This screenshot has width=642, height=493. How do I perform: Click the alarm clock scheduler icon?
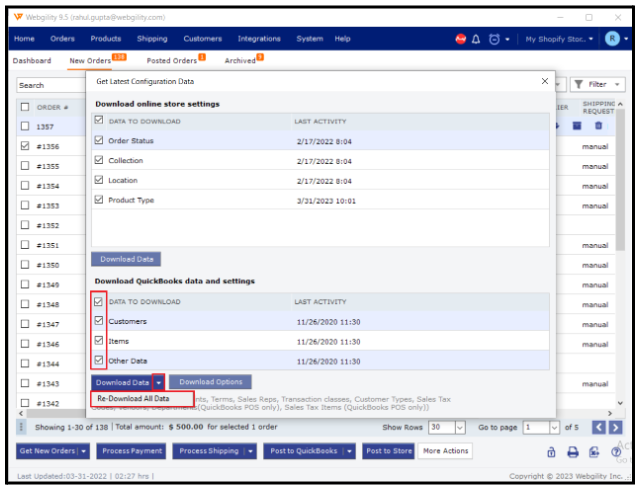494,39
